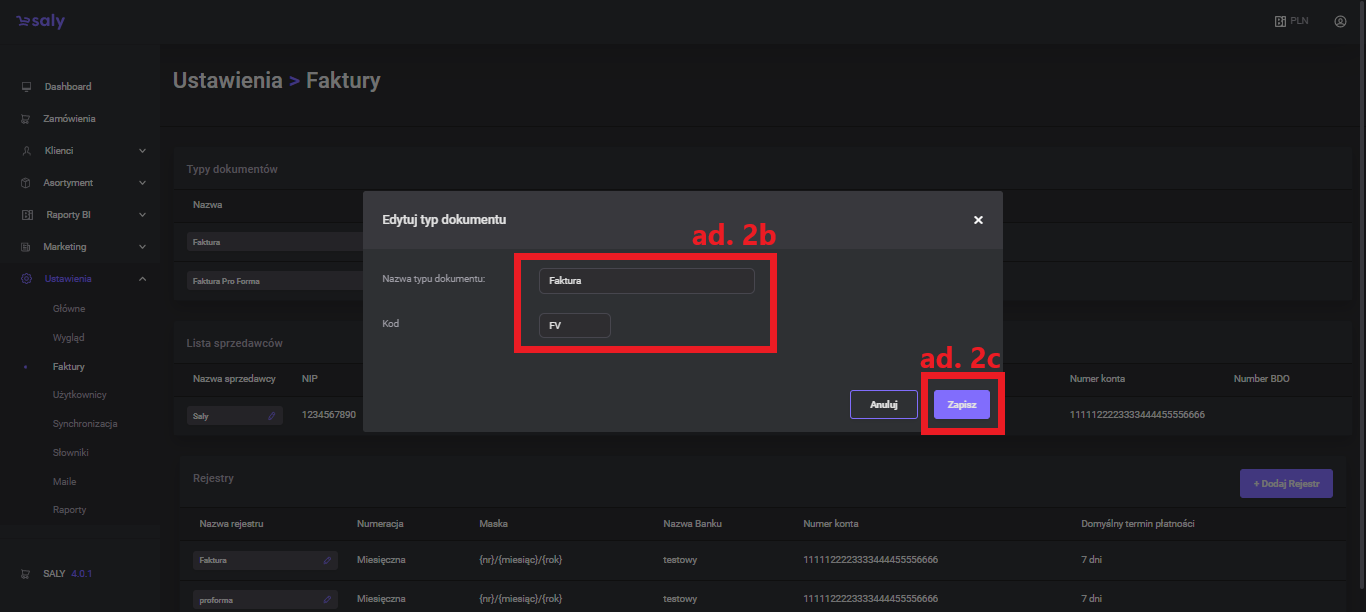Go to Synchronizacja settings
Viewport: 1366px width, 612px height.
click(x=85, y=424)
